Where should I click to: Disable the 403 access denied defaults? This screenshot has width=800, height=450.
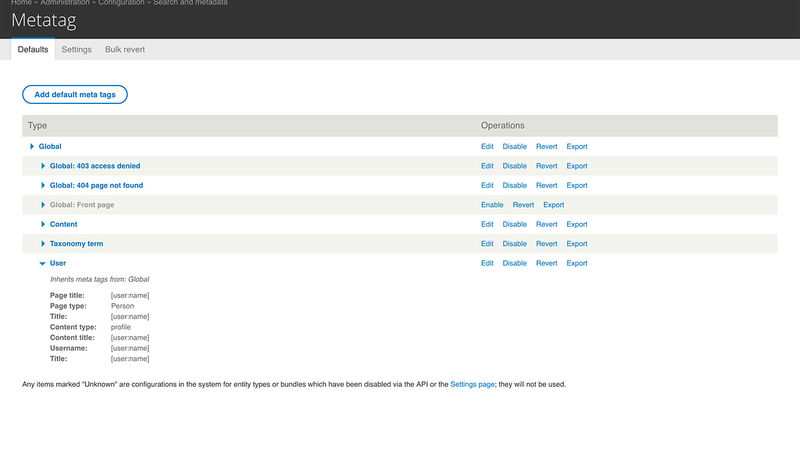[514, 166]
